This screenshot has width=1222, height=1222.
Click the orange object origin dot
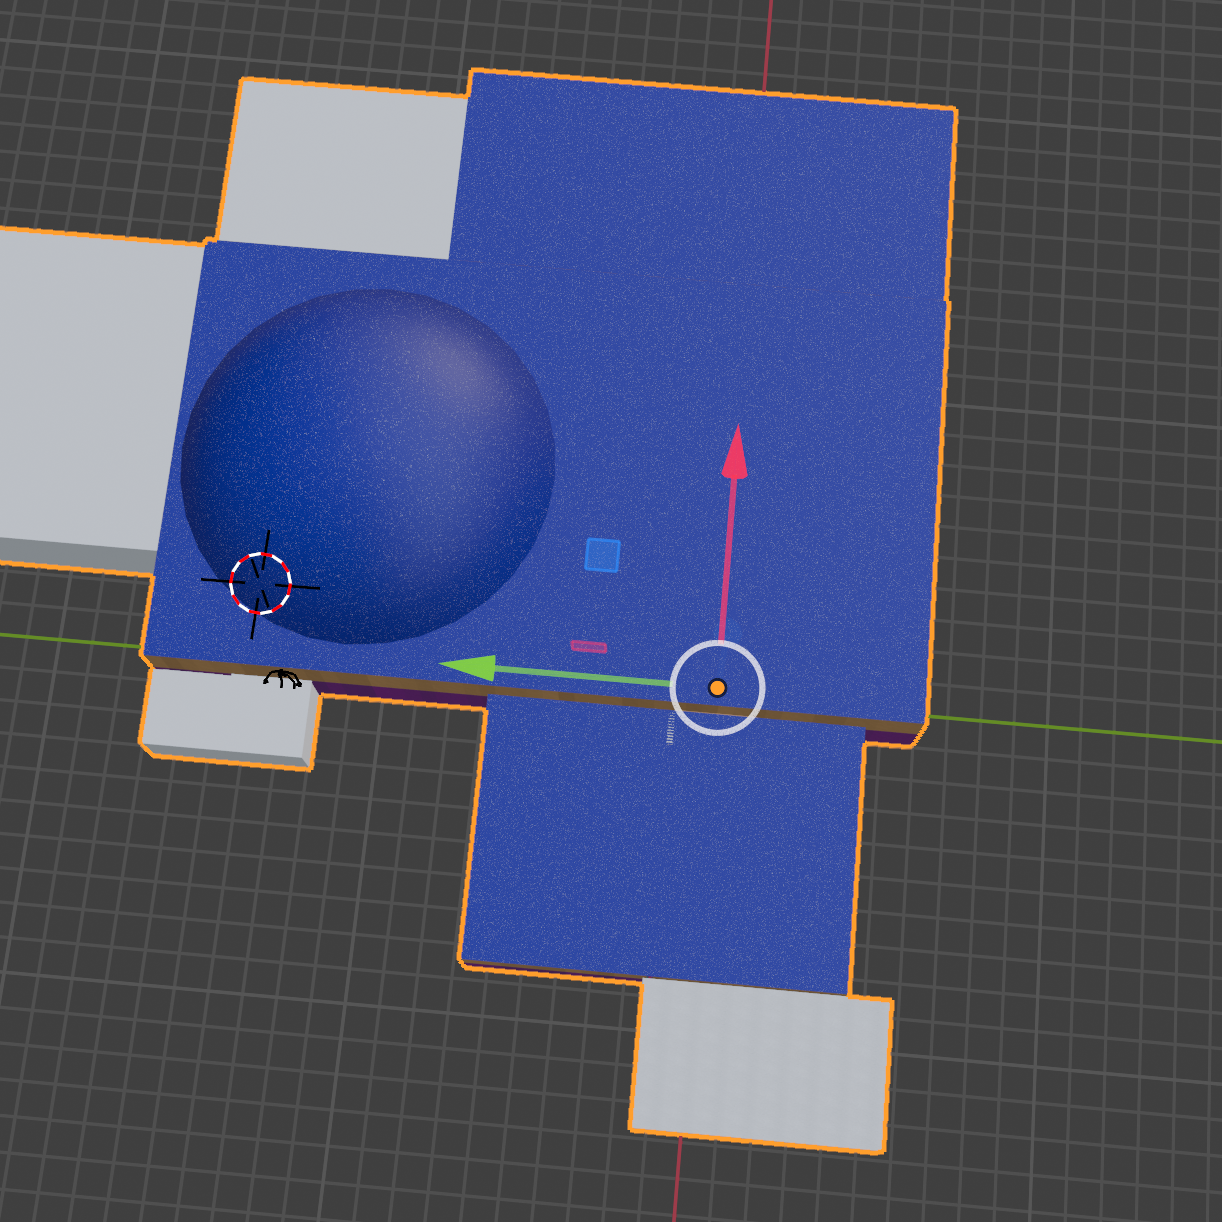coord(717,688)
